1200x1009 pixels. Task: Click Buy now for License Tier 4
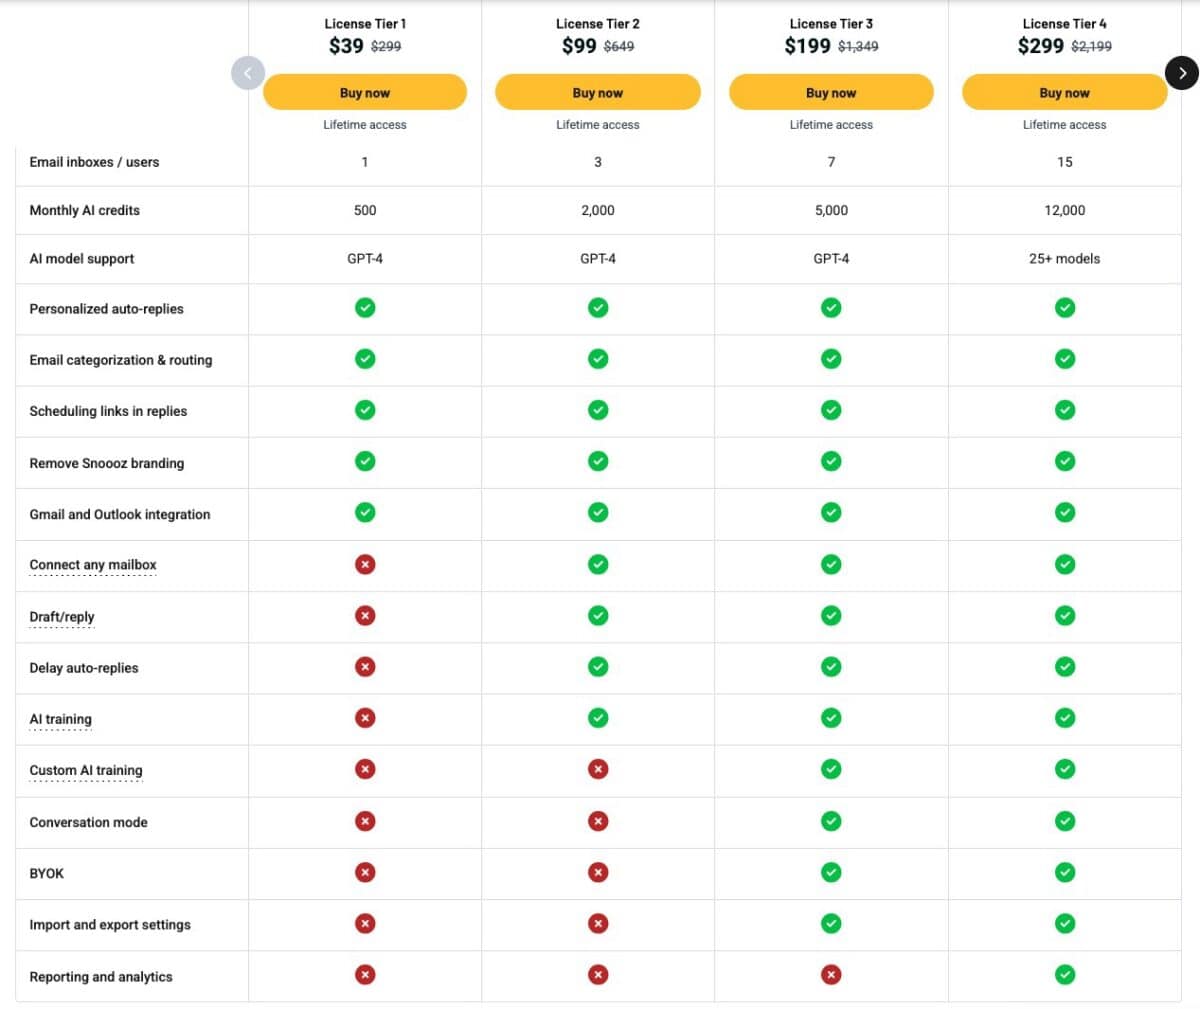coord(1065,92)
